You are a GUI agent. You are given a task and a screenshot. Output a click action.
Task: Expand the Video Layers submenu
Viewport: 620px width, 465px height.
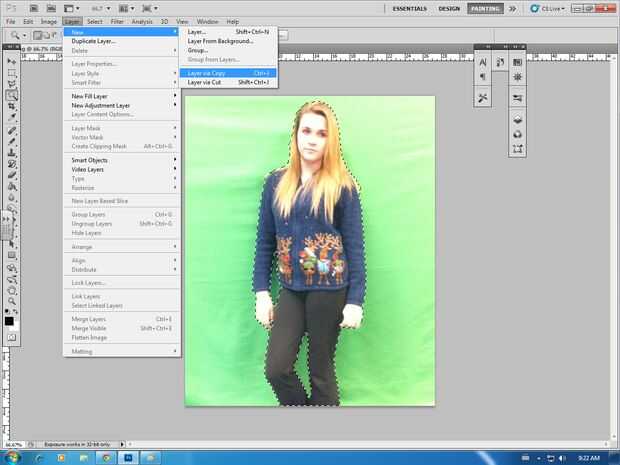point(121,169)
